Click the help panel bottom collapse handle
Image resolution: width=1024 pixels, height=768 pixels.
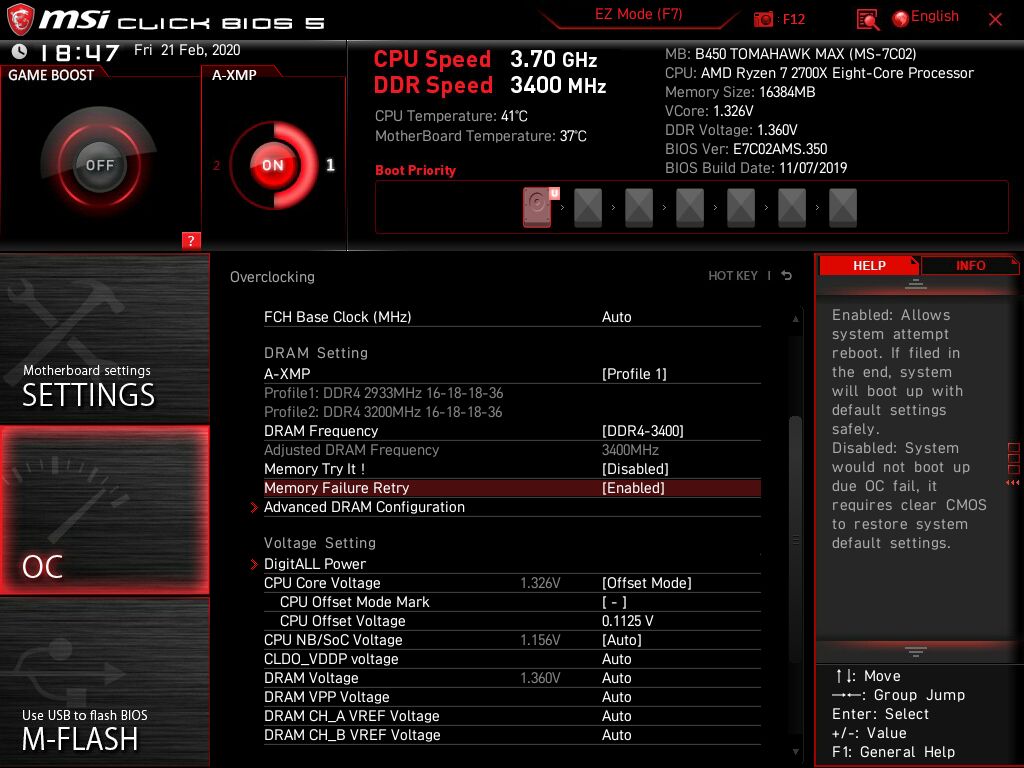pos(916,651)
